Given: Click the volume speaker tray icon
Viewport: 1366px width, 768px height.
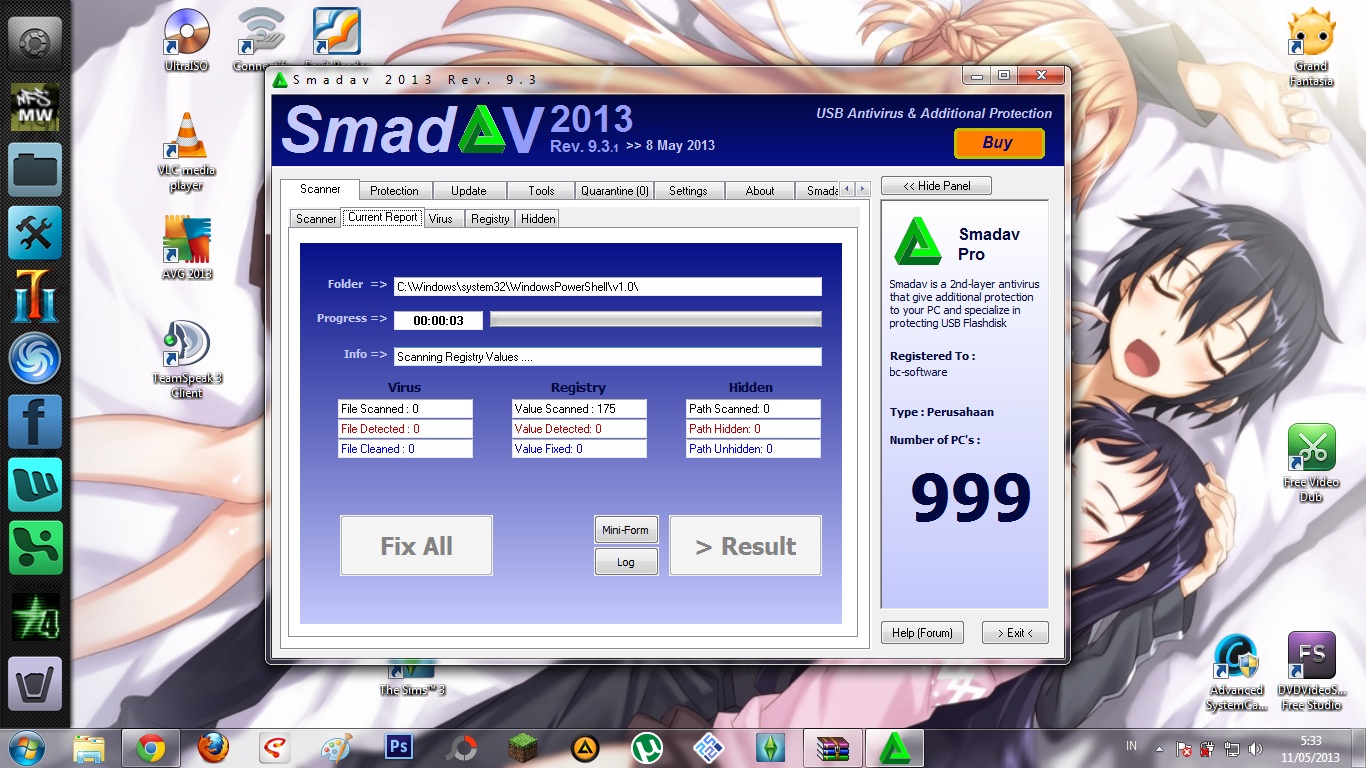Looking at the screenshot, I should (x=1256, y=748).
